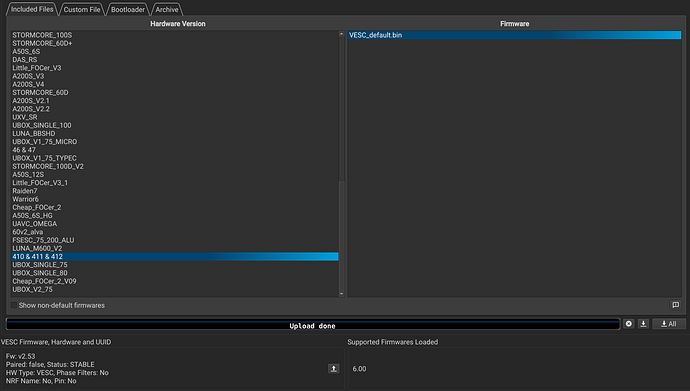
Task: Open the Bootloader tab
Action: (x=128, y=9)
